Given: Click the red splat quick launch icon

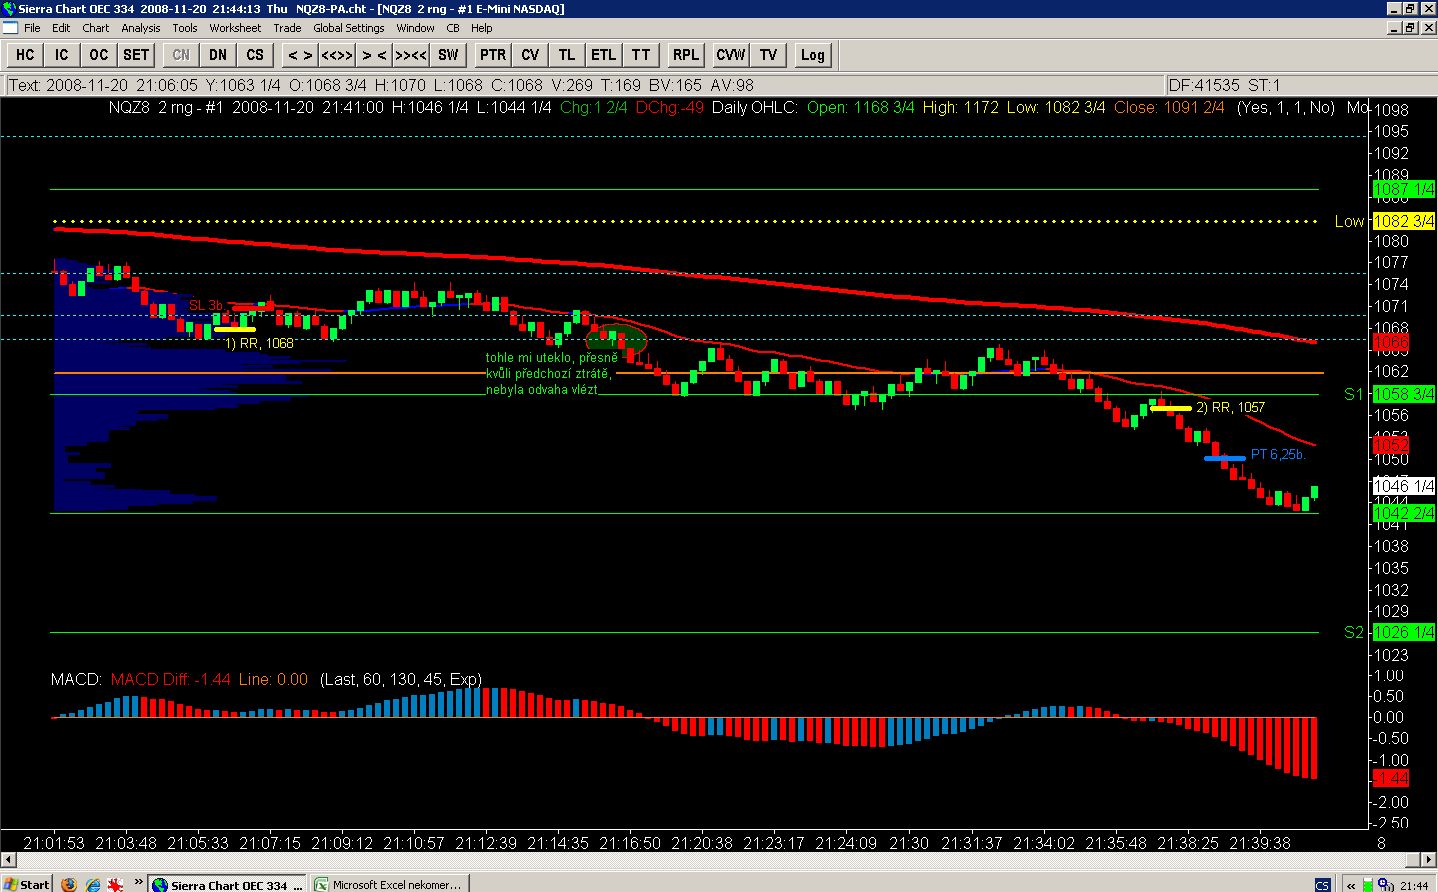Looking at the screenshot, I should [116, 884].
